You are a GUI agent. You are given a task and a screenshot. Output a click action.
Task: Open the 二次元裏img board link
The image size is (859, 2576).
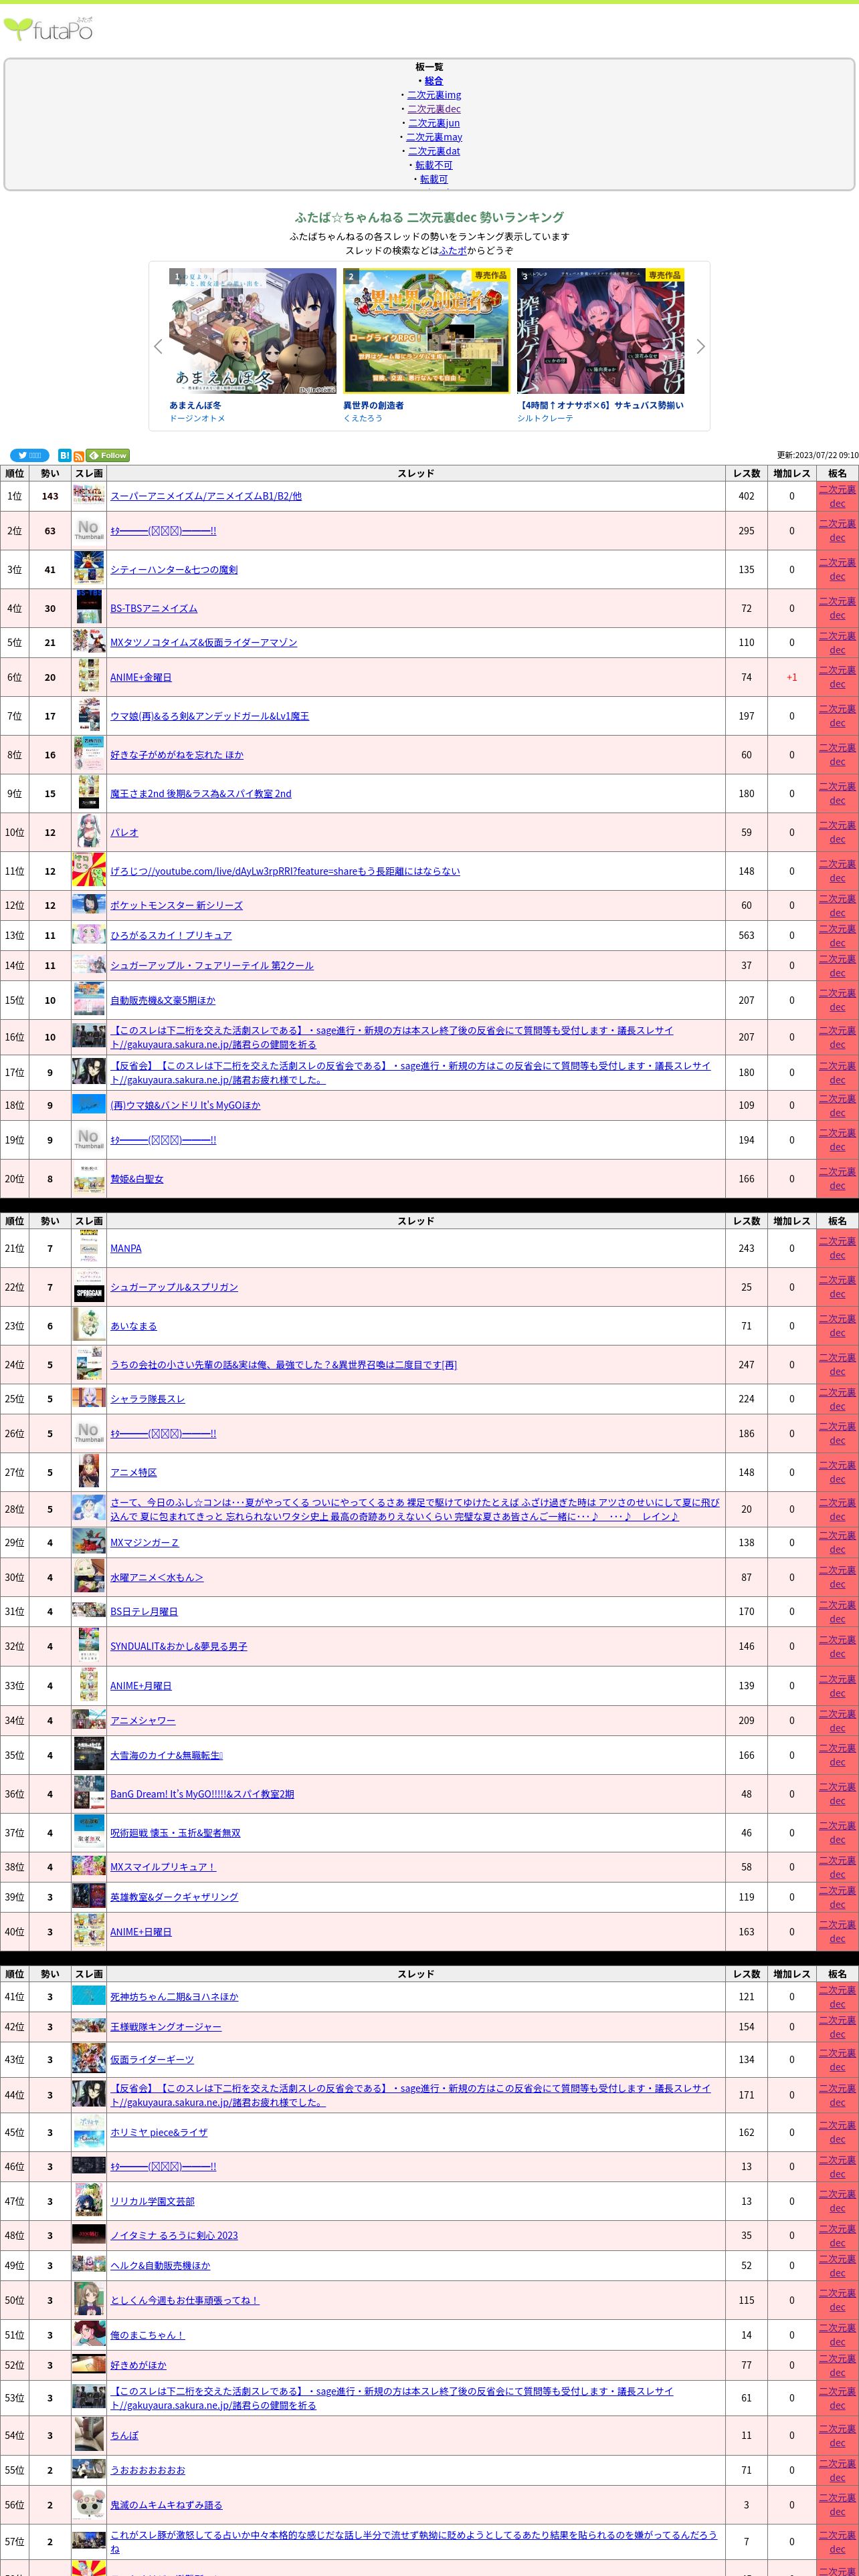coord(434,95)
